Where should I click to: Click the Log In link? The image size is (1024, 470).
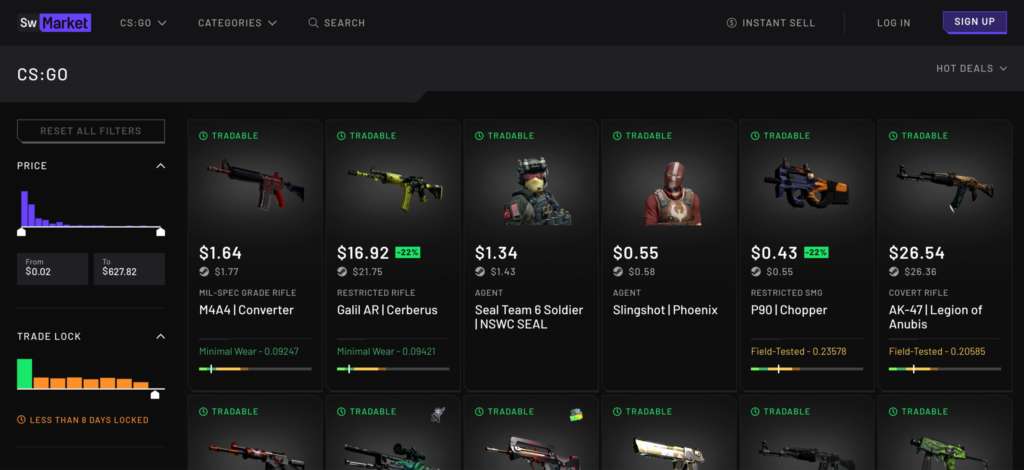click(893, 23)
